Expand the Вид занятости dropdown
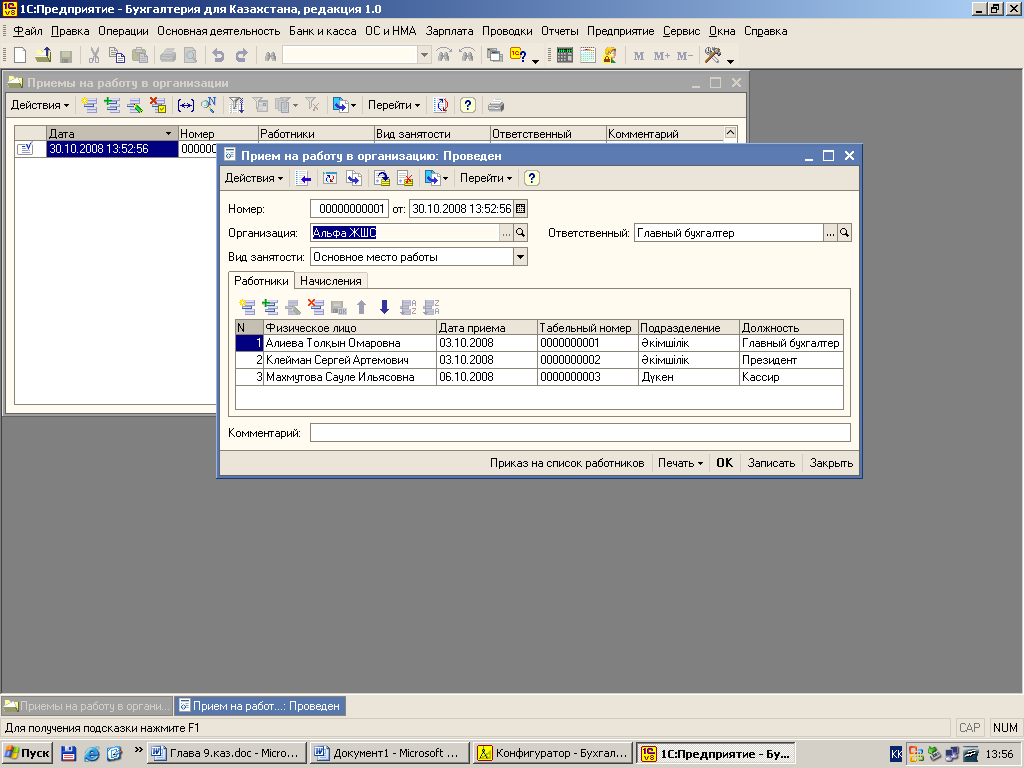 tap(520, 257)
